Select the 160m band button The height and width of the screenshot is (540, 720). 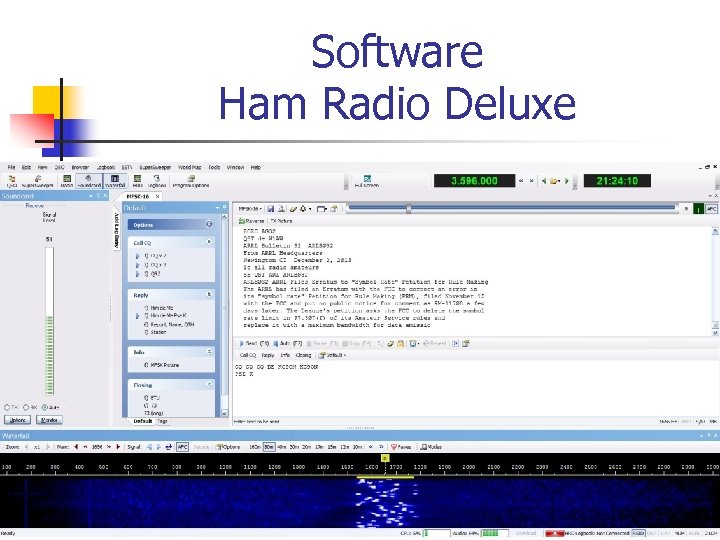[x=255, y=447]
